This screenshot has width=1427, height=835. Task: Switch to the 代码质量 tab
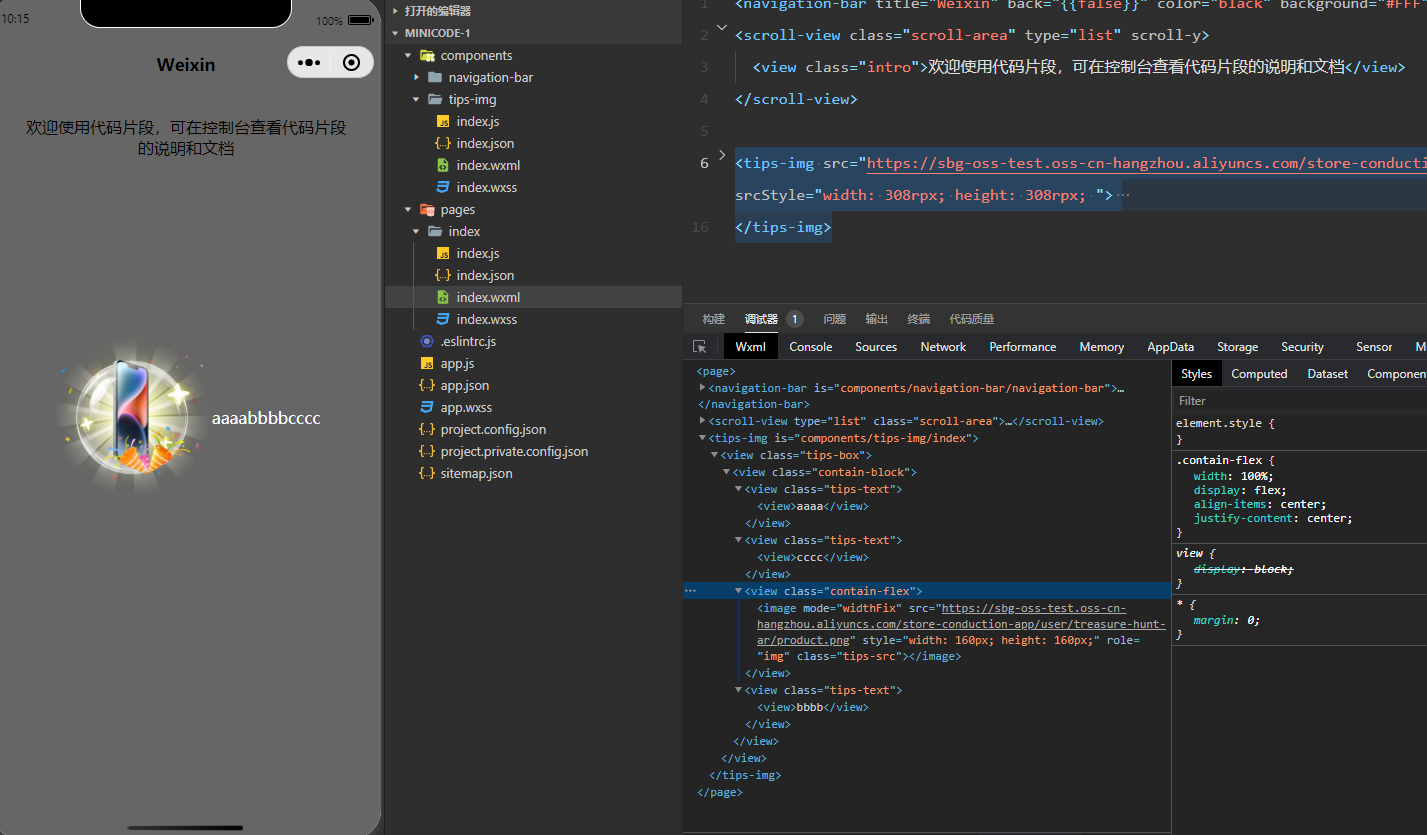point(971,319)
